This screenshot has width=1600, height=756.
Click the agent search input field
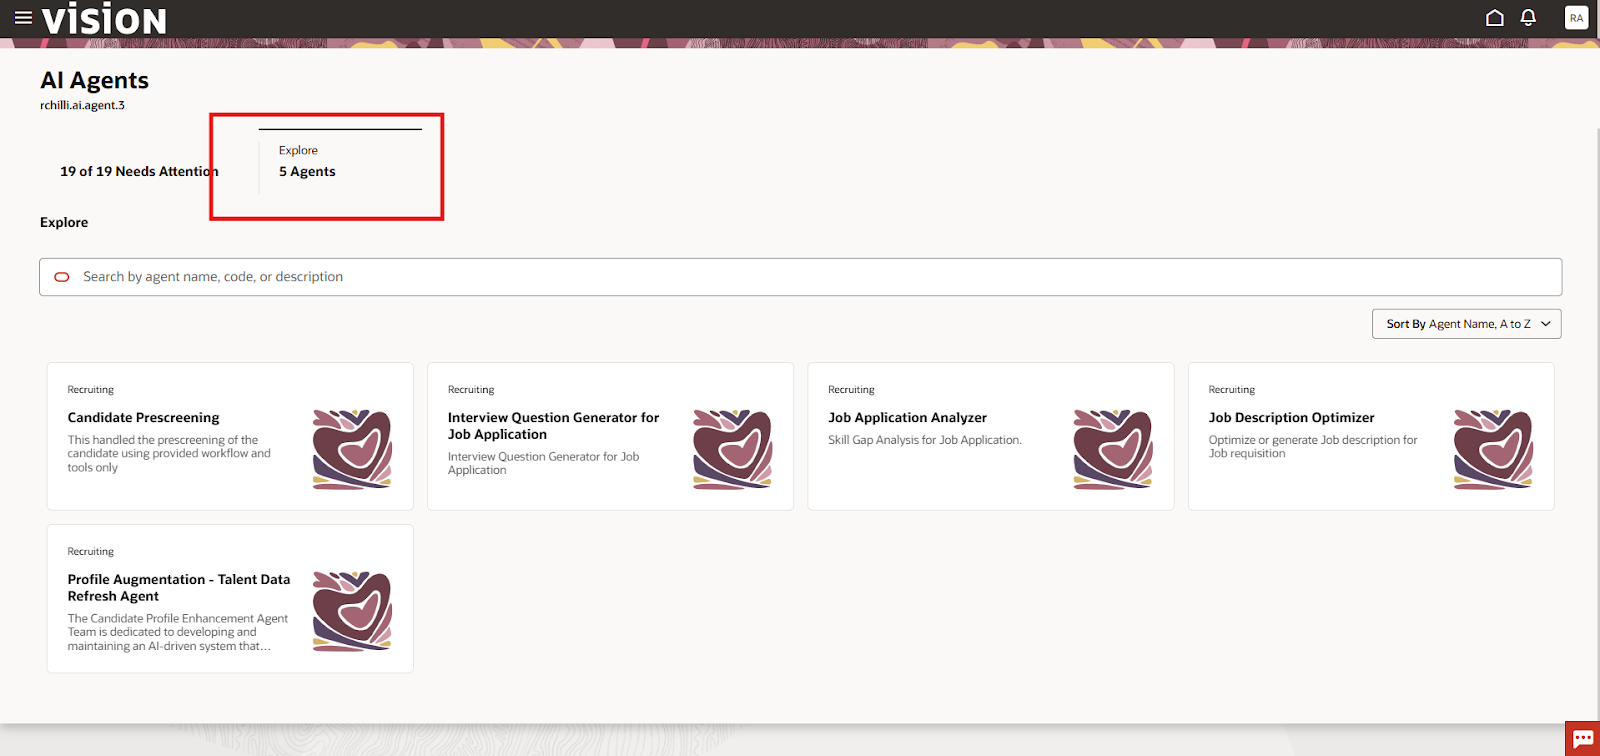(800, 277)
